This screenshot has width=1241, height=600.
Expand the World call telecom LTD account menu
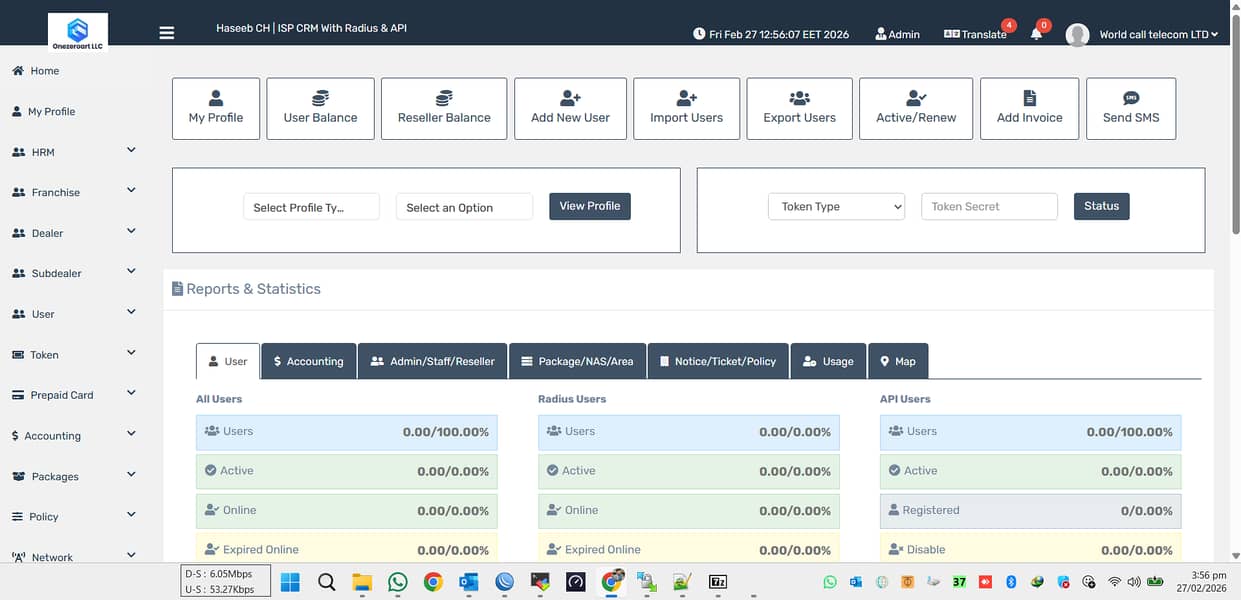(1158, 34)
